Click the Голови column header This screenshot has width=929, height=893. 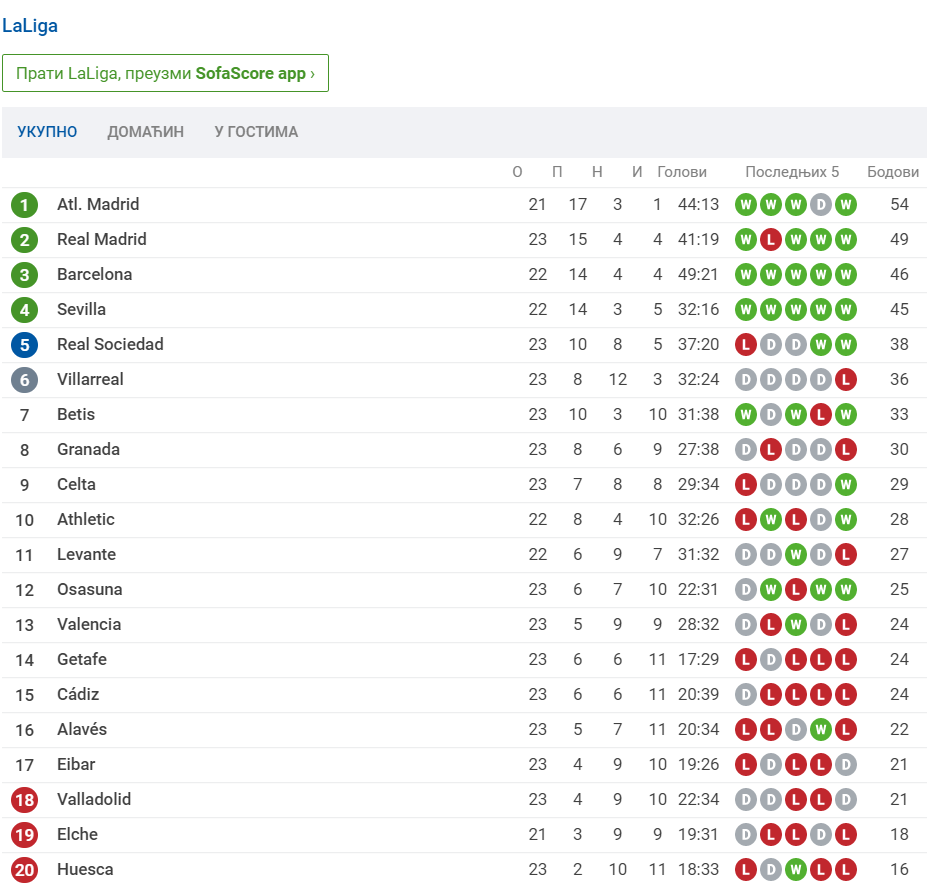(682, 172)
